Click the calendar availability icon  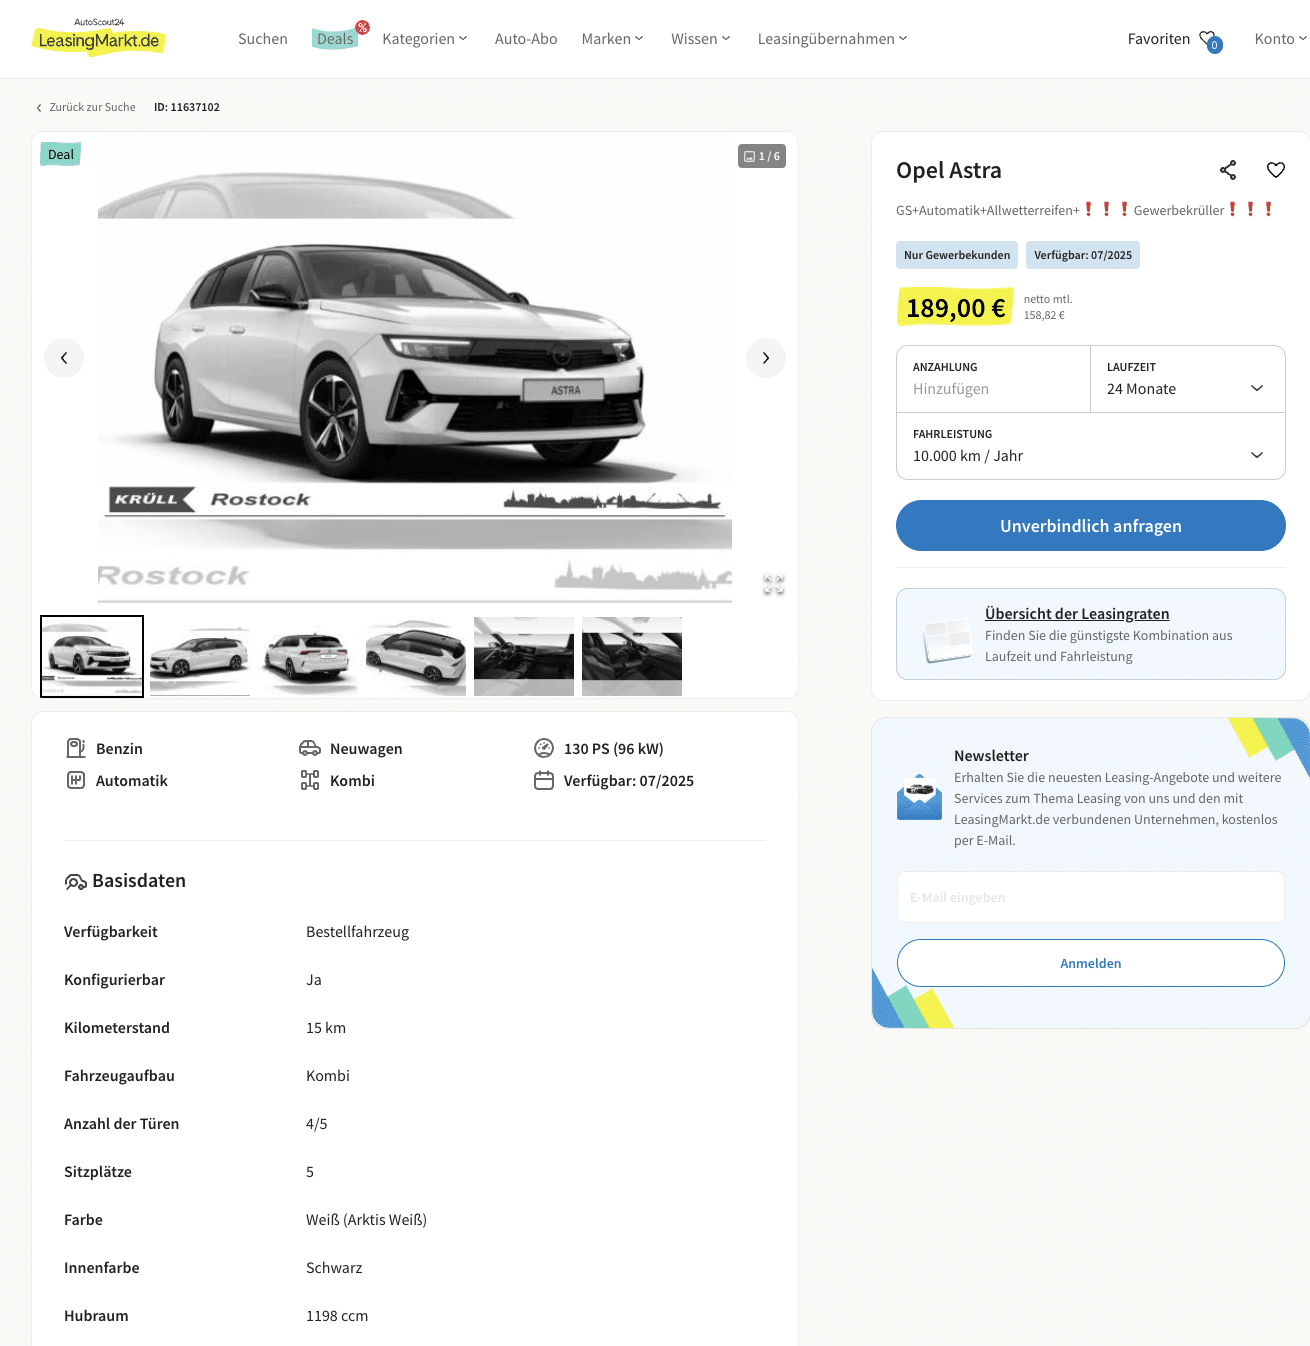pyautogui.click(x=544, y=780)
